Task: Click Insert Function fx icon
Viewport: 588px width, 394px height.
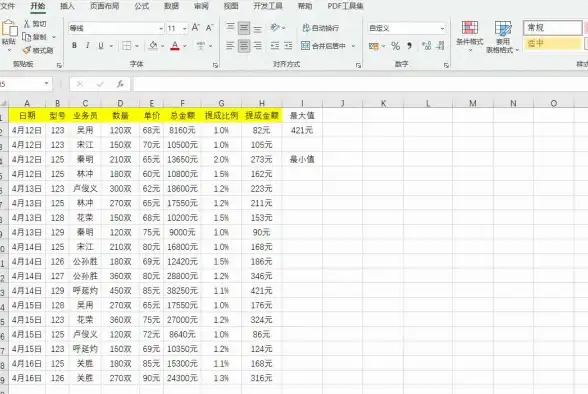Action: [120, 84]
